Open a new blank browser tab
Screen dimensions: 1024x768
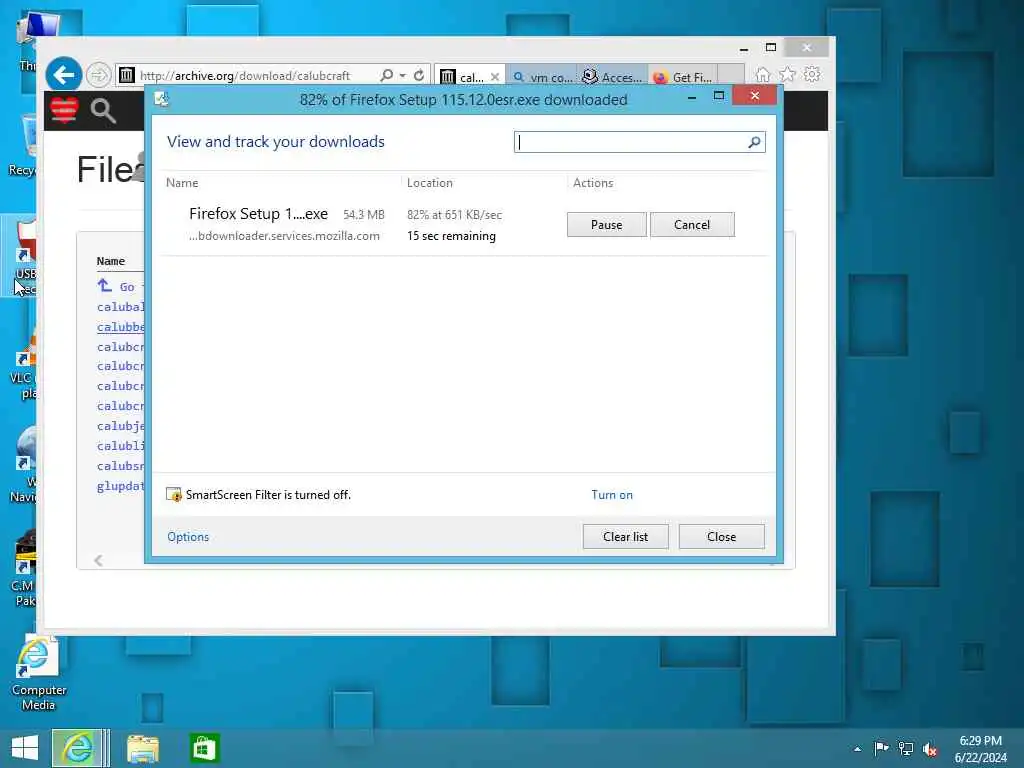click(731, 76)
